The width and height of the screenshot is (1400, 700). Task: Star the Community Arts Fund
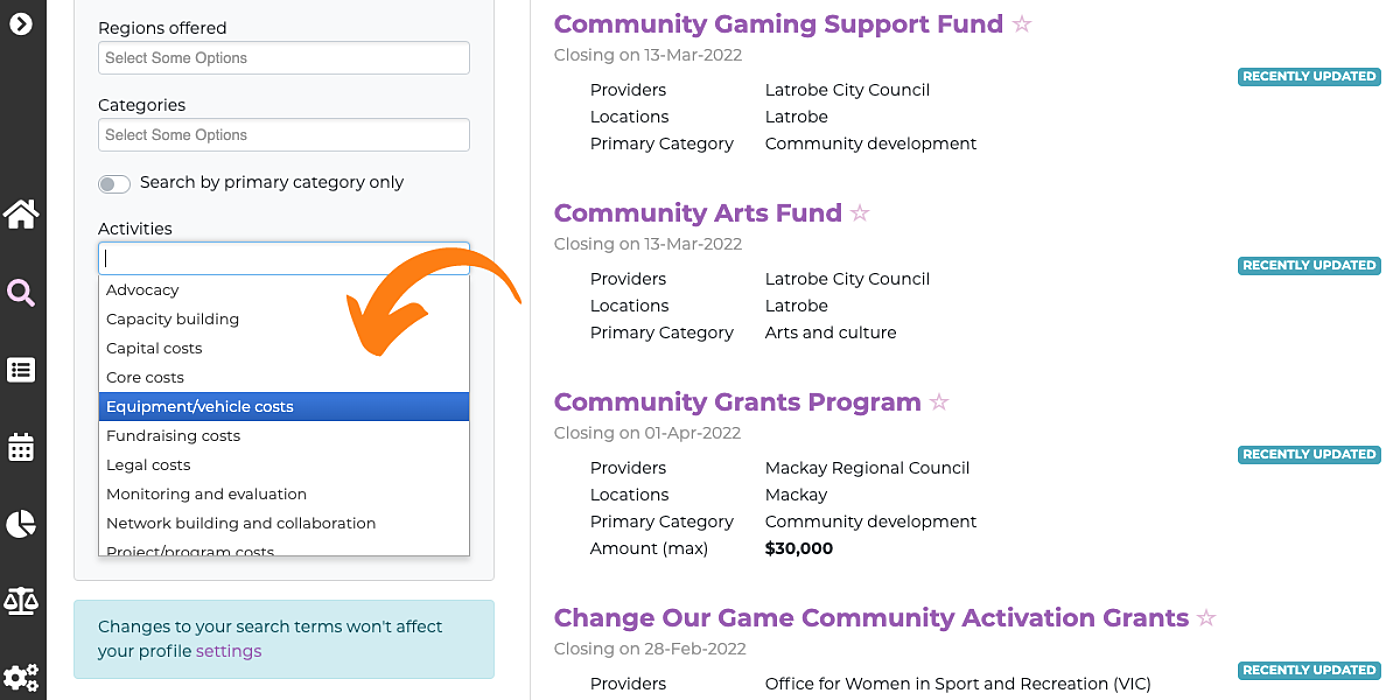(x=860, y=212)
